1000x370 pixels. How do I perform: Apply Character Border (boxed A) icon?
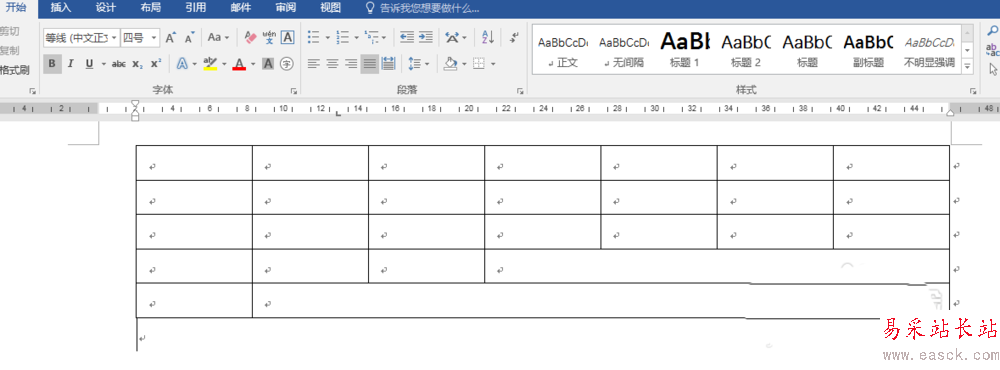coord(288,38)
